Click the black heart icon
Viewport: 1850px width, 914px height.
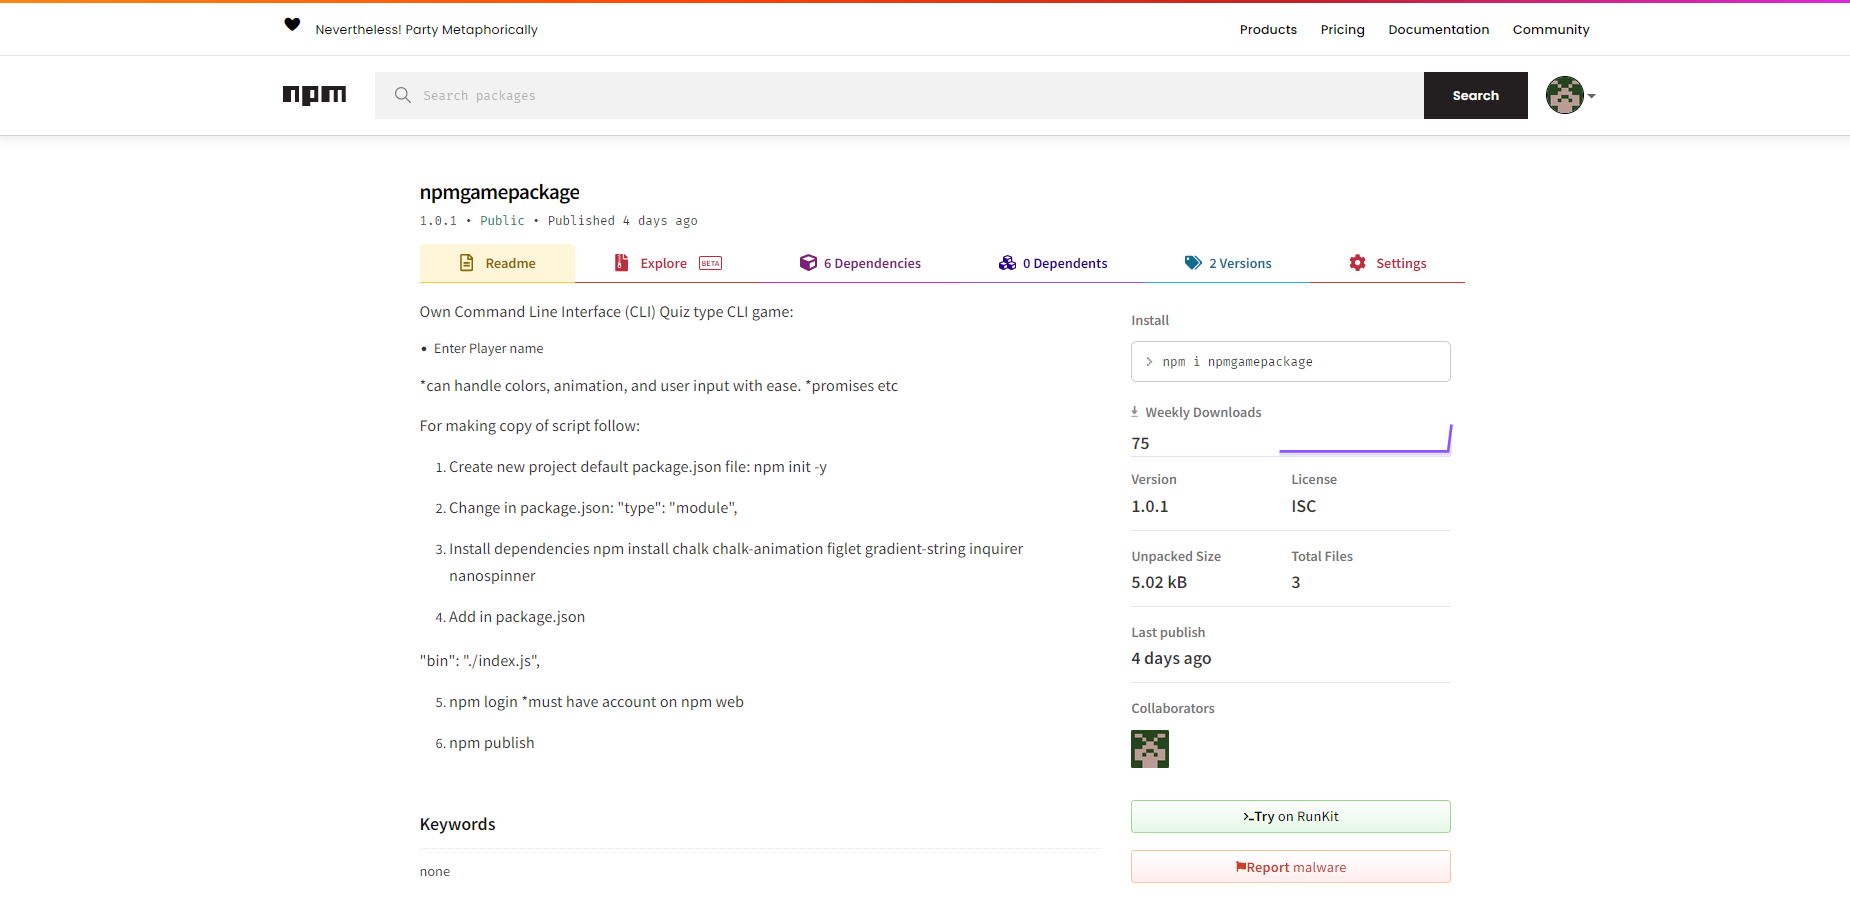[292, 25]
